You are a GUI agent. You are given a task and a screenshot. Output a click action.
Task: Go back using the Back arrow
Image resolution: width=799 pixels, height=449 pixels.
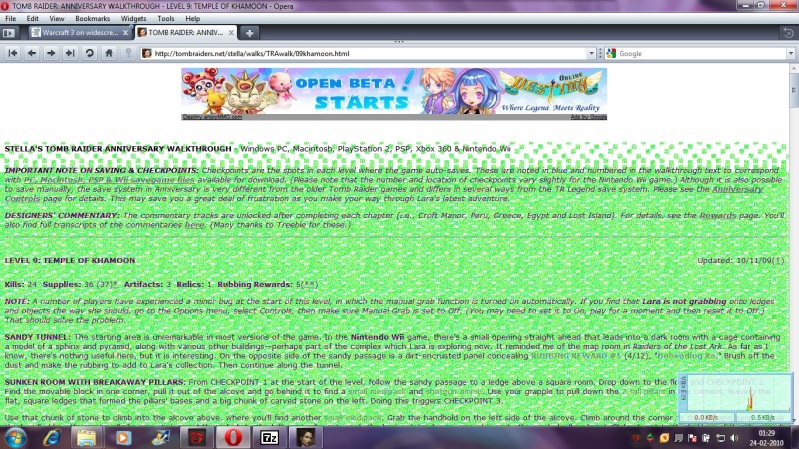[32, 53]
